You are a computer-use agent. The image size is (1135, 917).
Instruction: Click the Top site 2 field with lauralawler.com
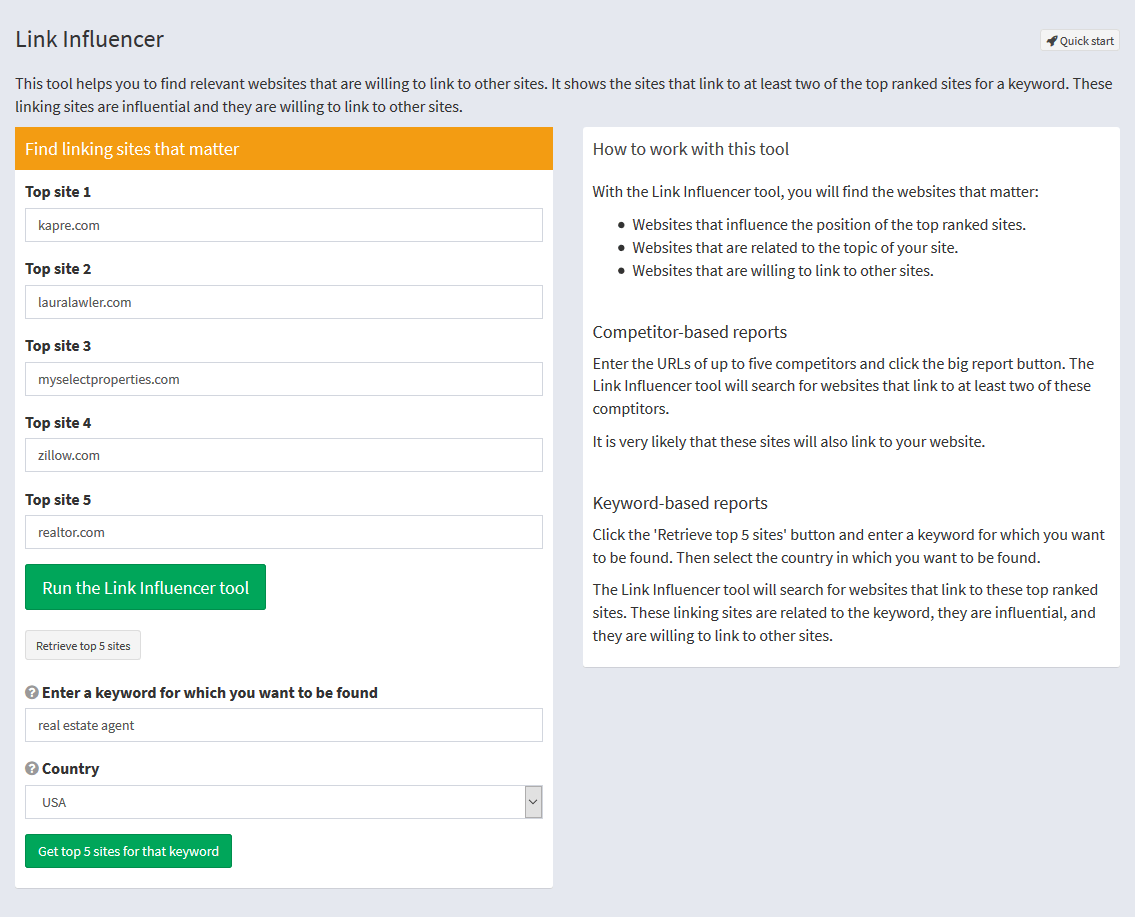[x=284, y=302]
